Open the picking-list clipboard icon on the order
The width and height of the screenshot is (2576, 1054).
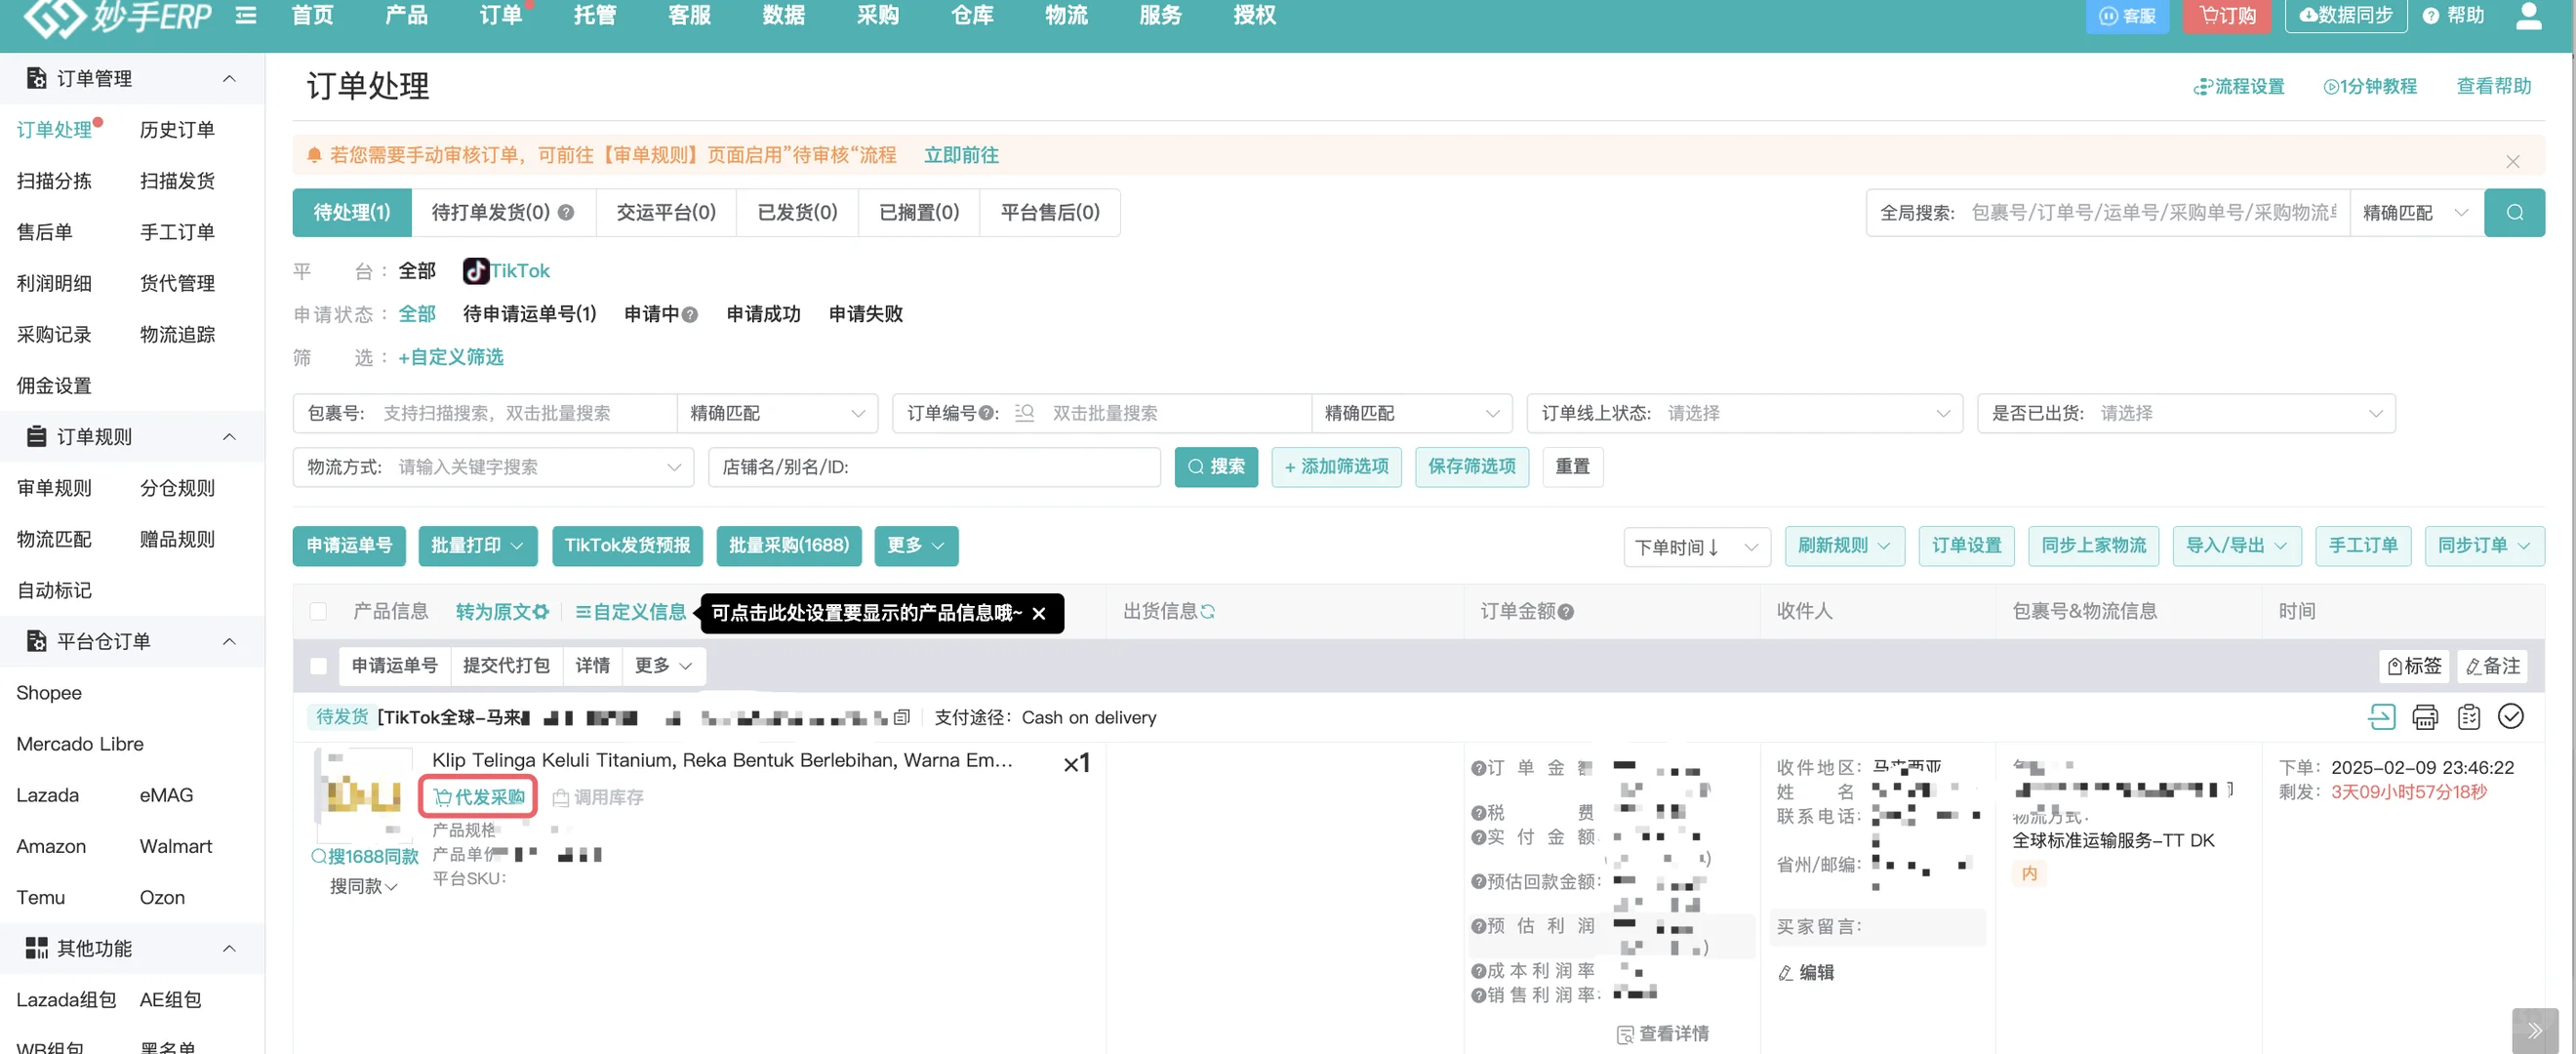click(x=2469, y=716)
